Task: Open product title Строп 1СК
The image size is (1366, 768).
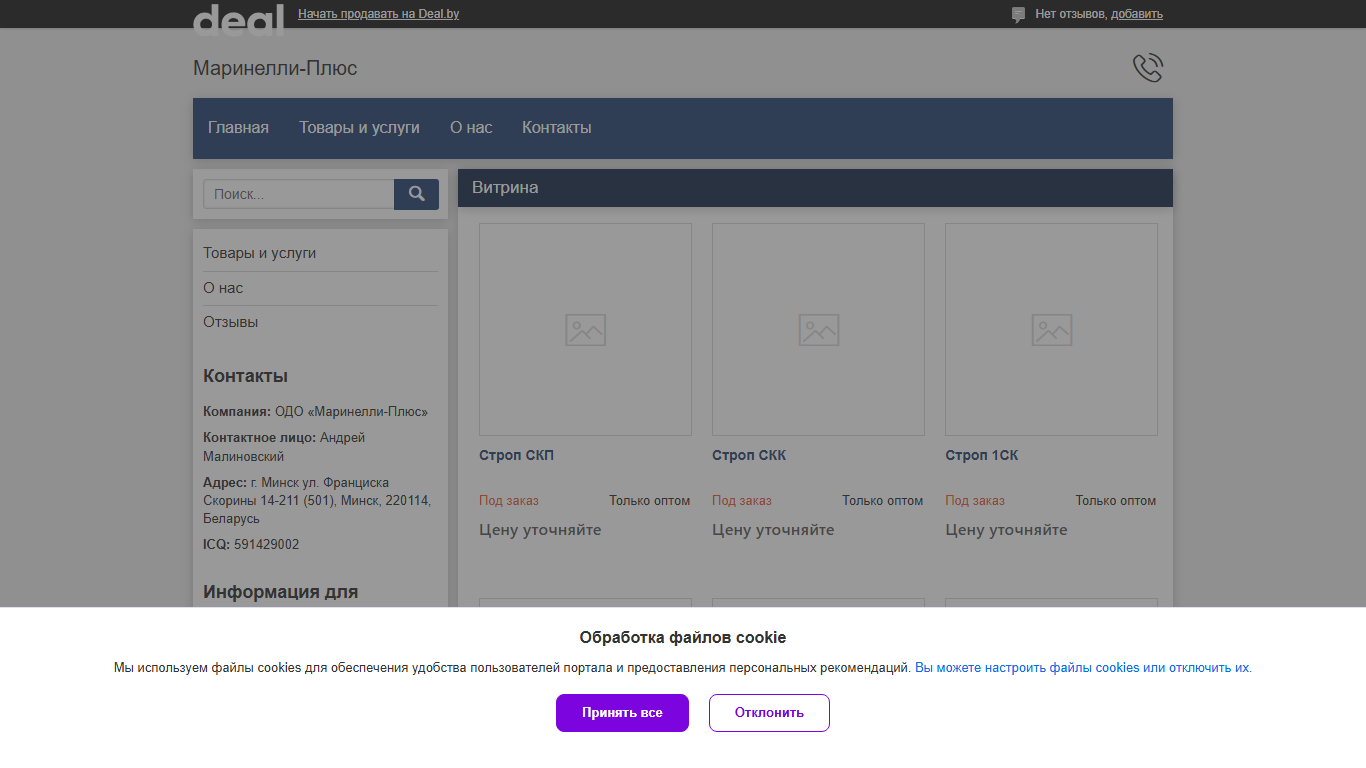Action: [x=982, y=455]
